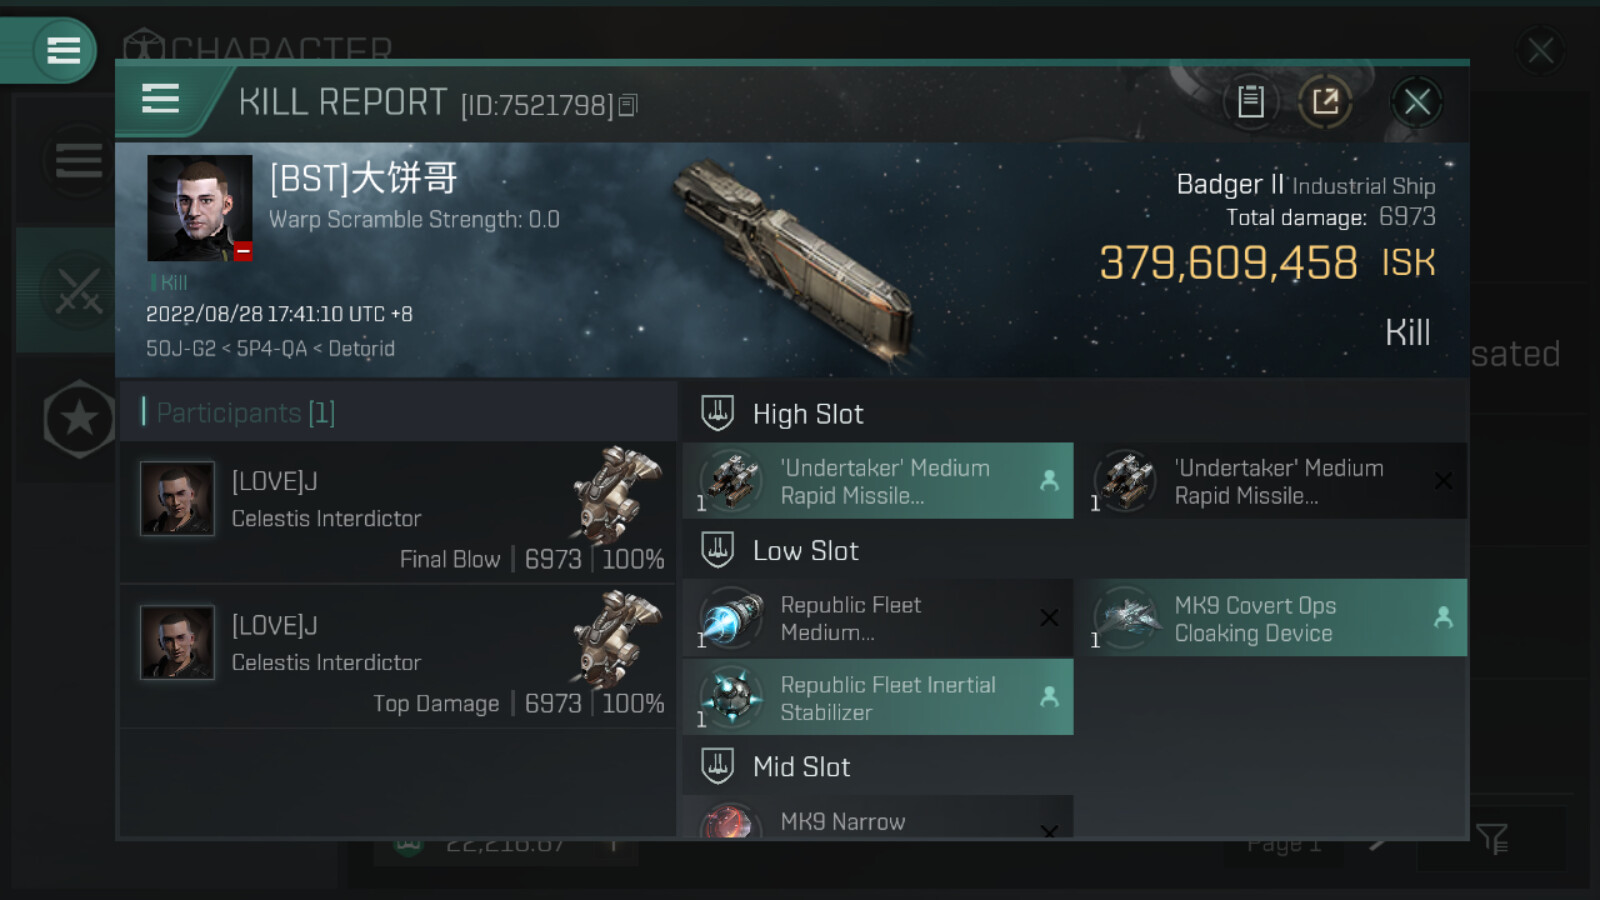Click the clipboard notes icon in header
Screen dimensions: 1600x900
click(1250, 101)
